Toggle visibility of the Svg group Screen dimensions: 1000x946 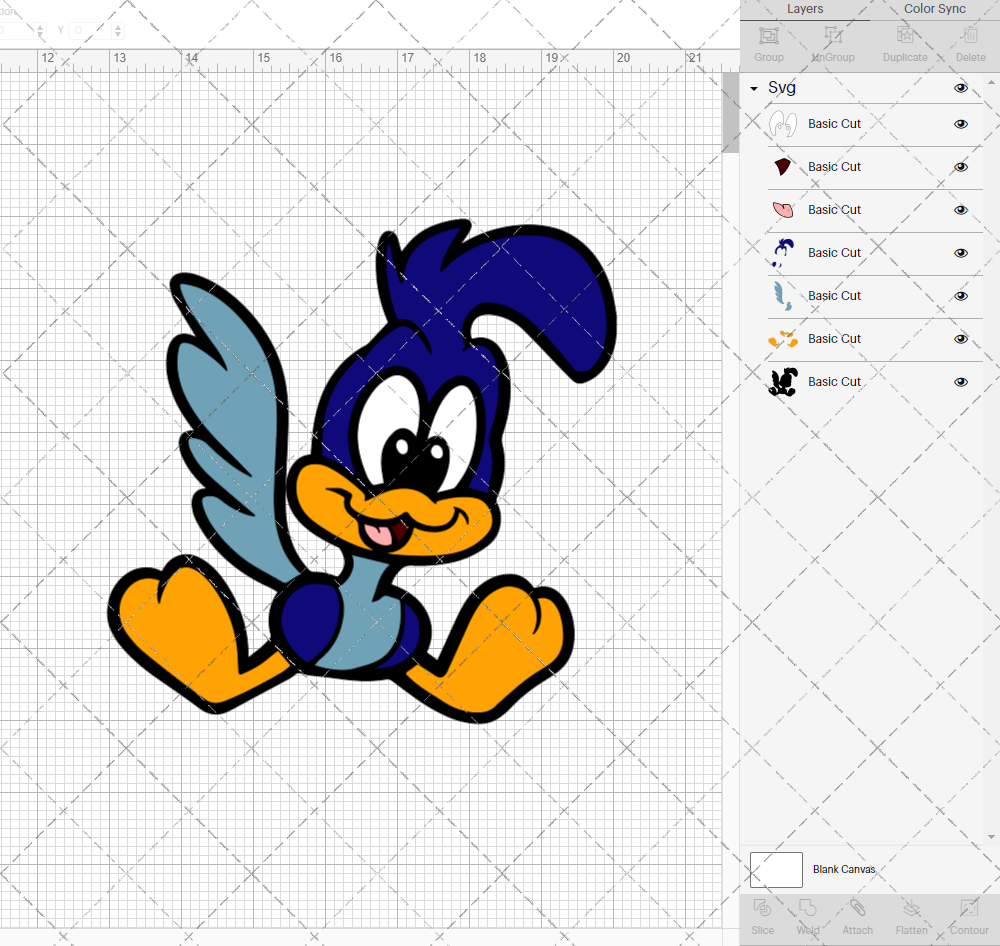(961, 88)
